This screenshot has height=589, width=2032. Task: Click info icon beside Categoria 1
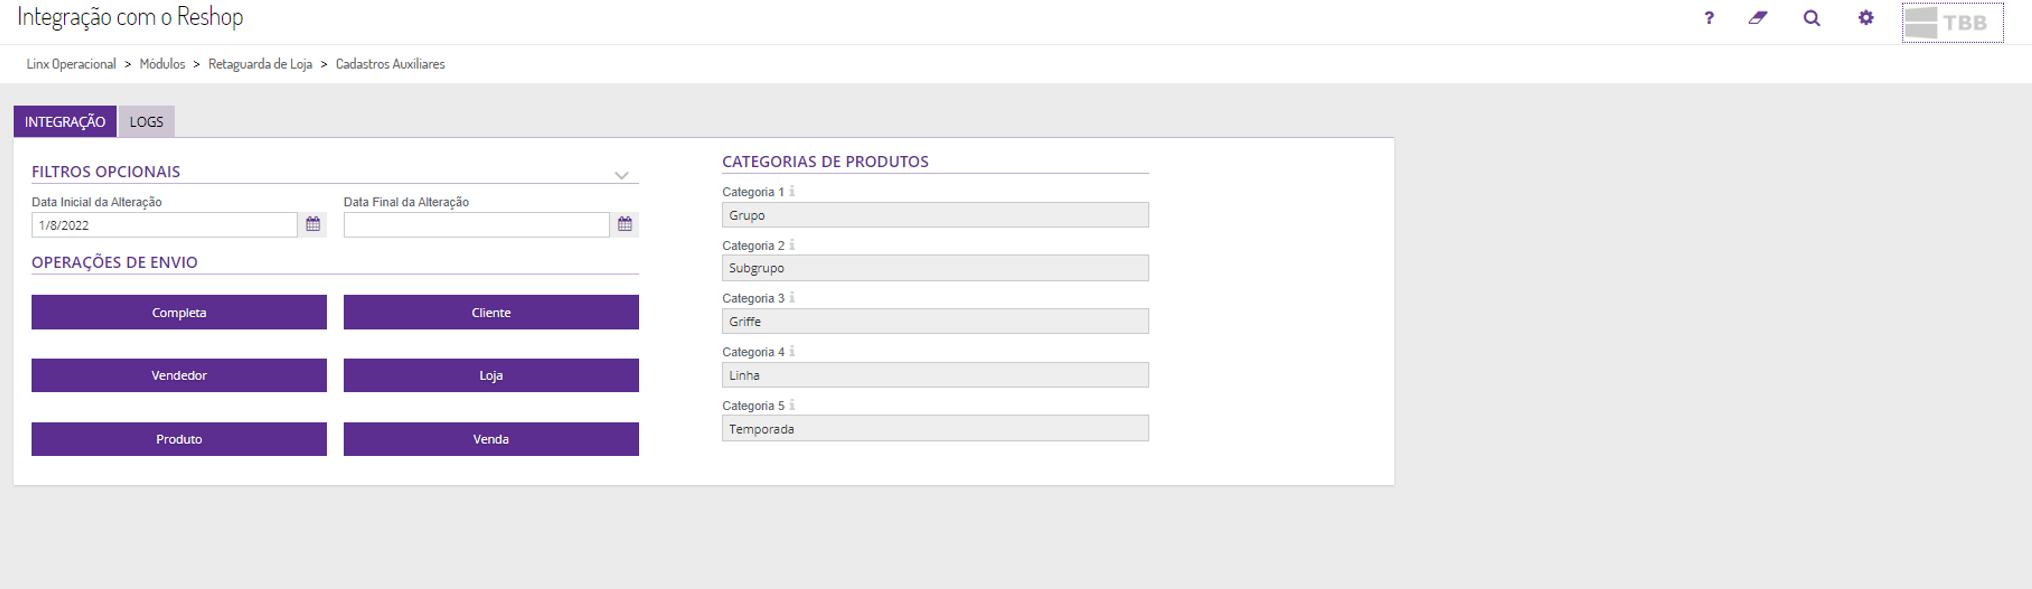click(792, 191)
